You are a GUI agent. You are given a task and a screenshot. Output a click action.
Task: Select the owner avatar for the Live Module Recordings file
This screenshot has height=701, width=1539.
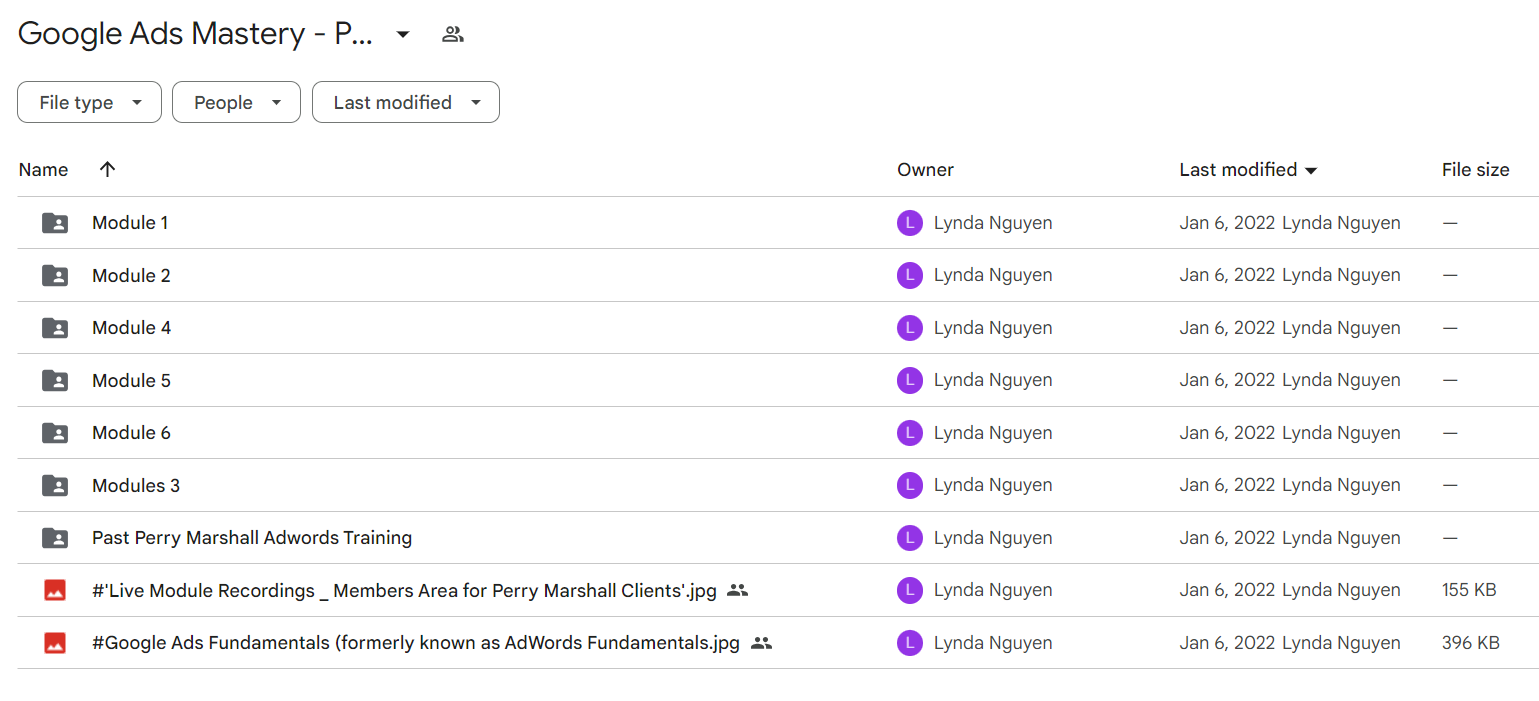coord(910,590)
